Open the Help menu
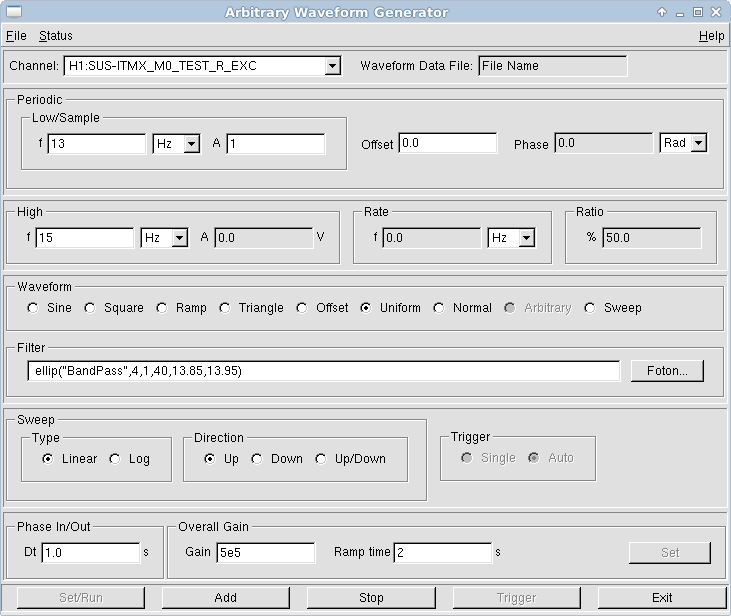The width and height of the screenshot is (731, 616). pos(711,36)
